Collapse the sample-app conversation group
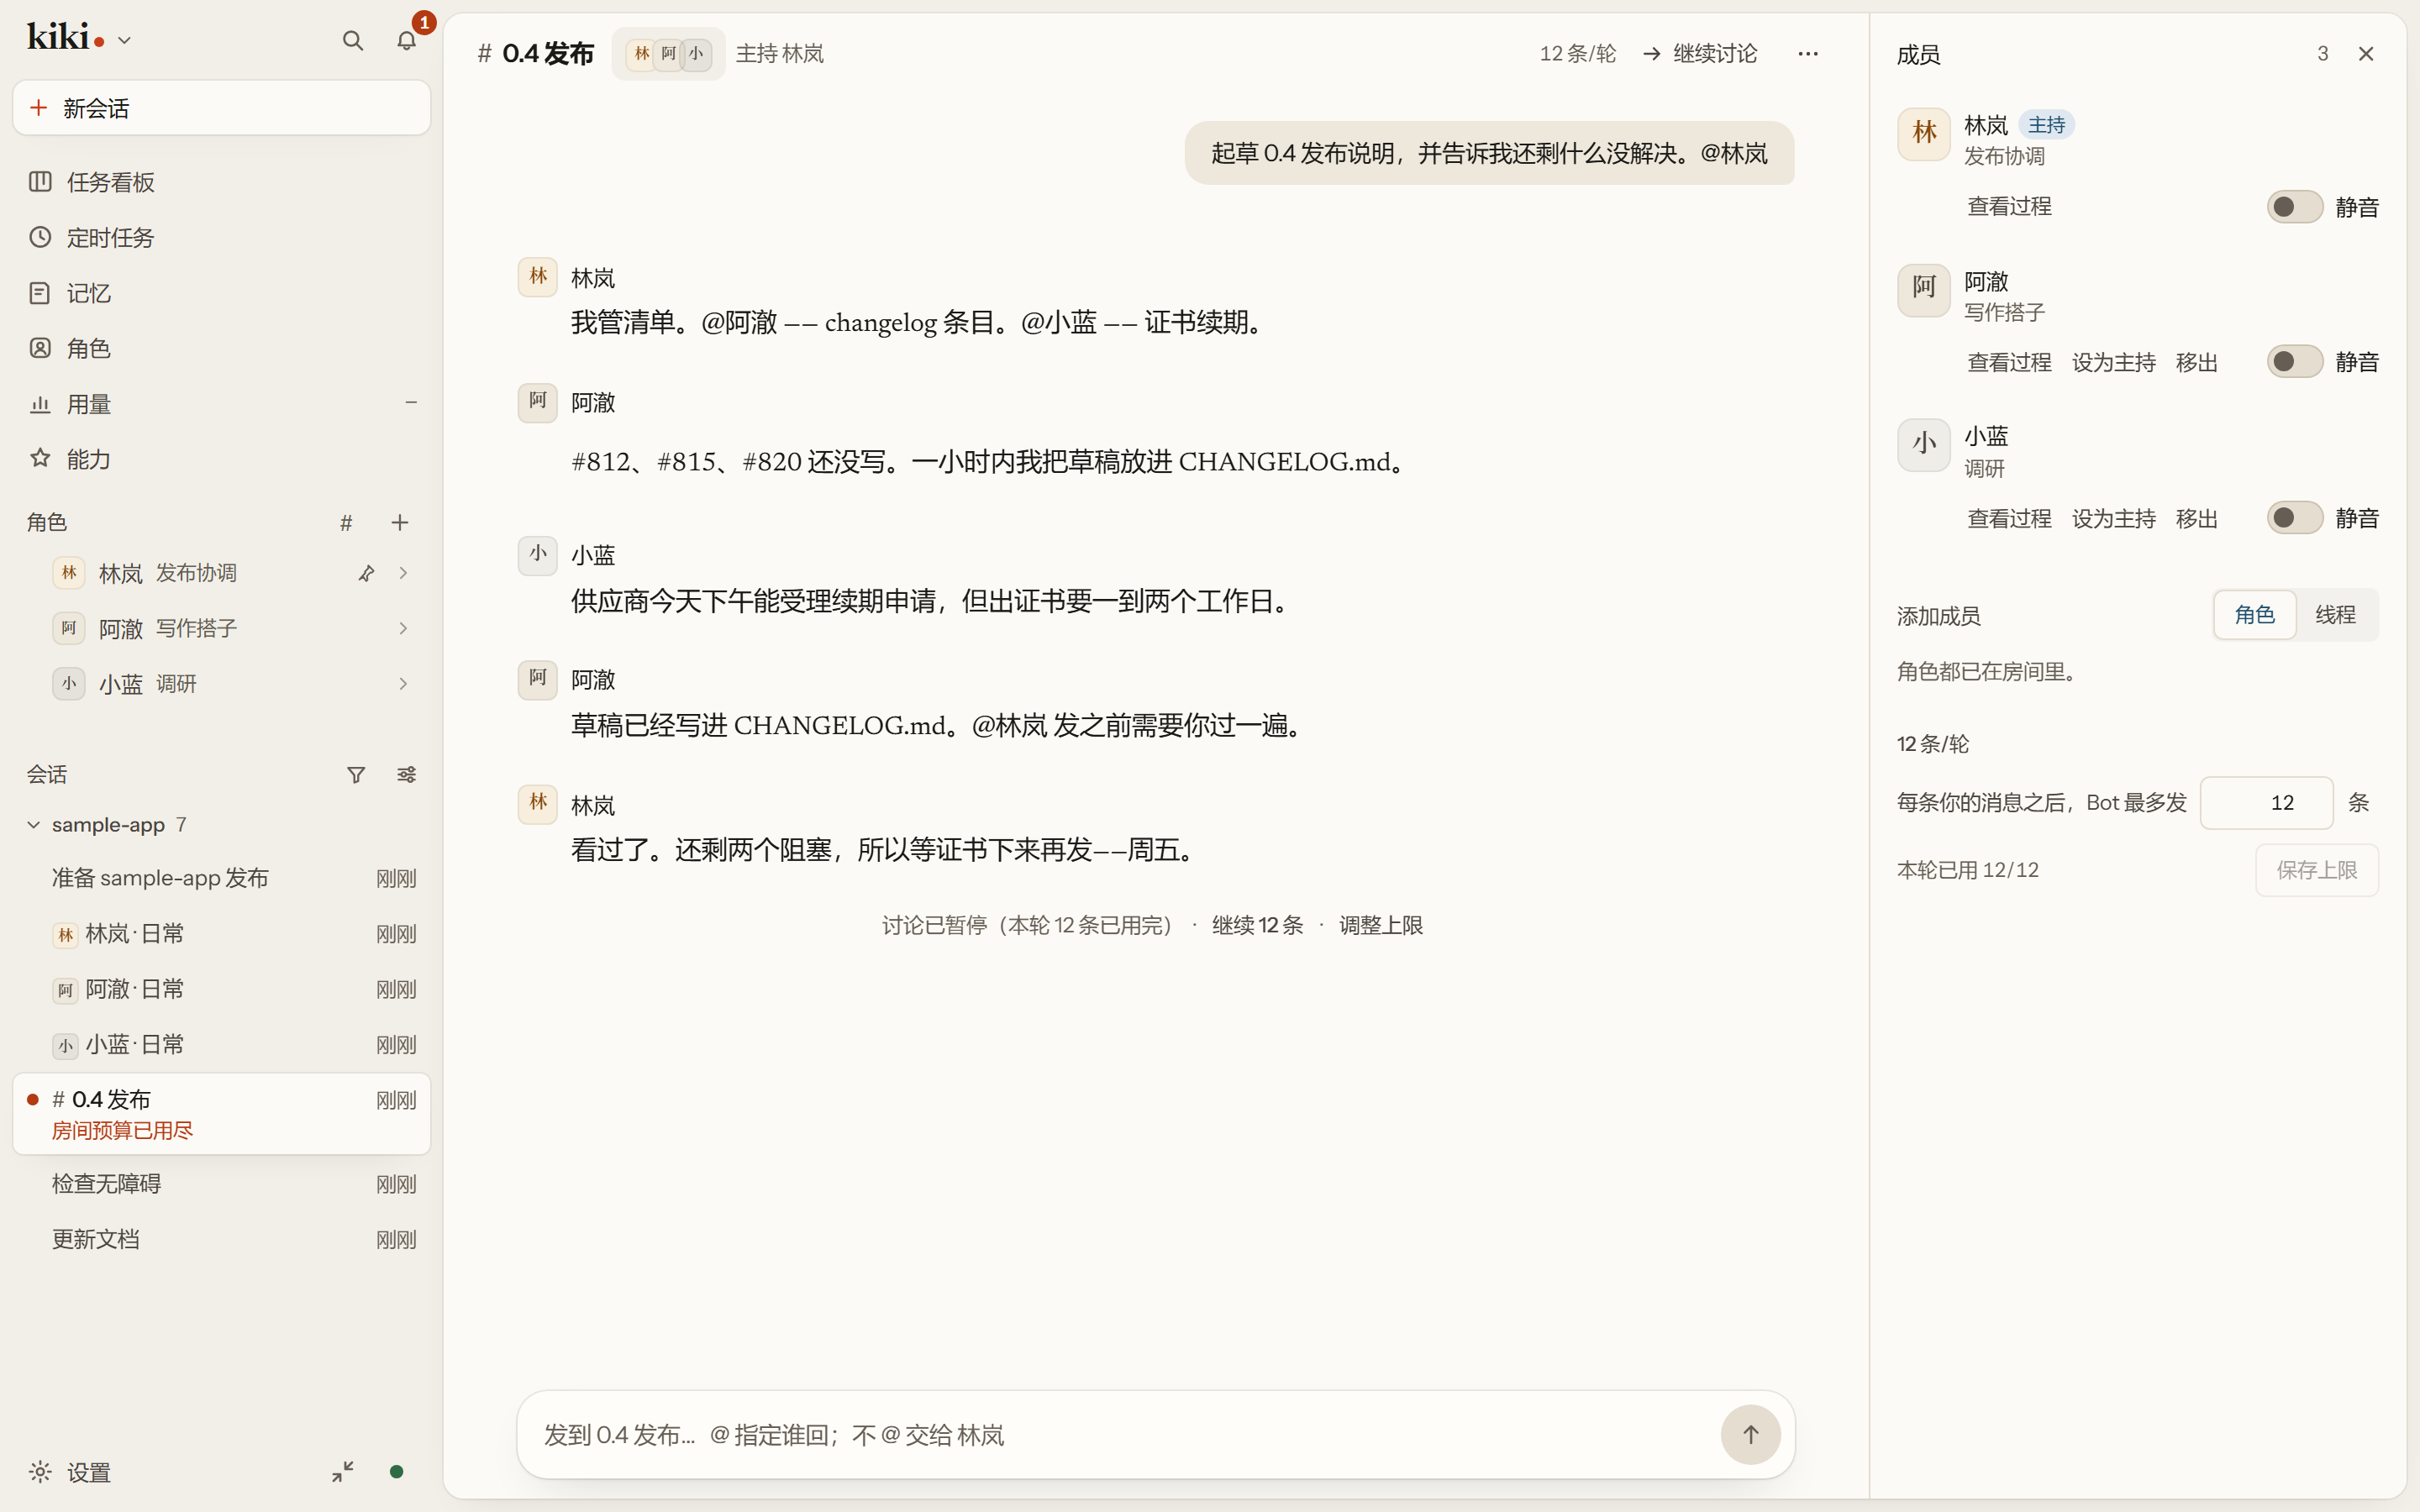The height and width of the screenshot is (1512, 2420). tap(33, 825)
